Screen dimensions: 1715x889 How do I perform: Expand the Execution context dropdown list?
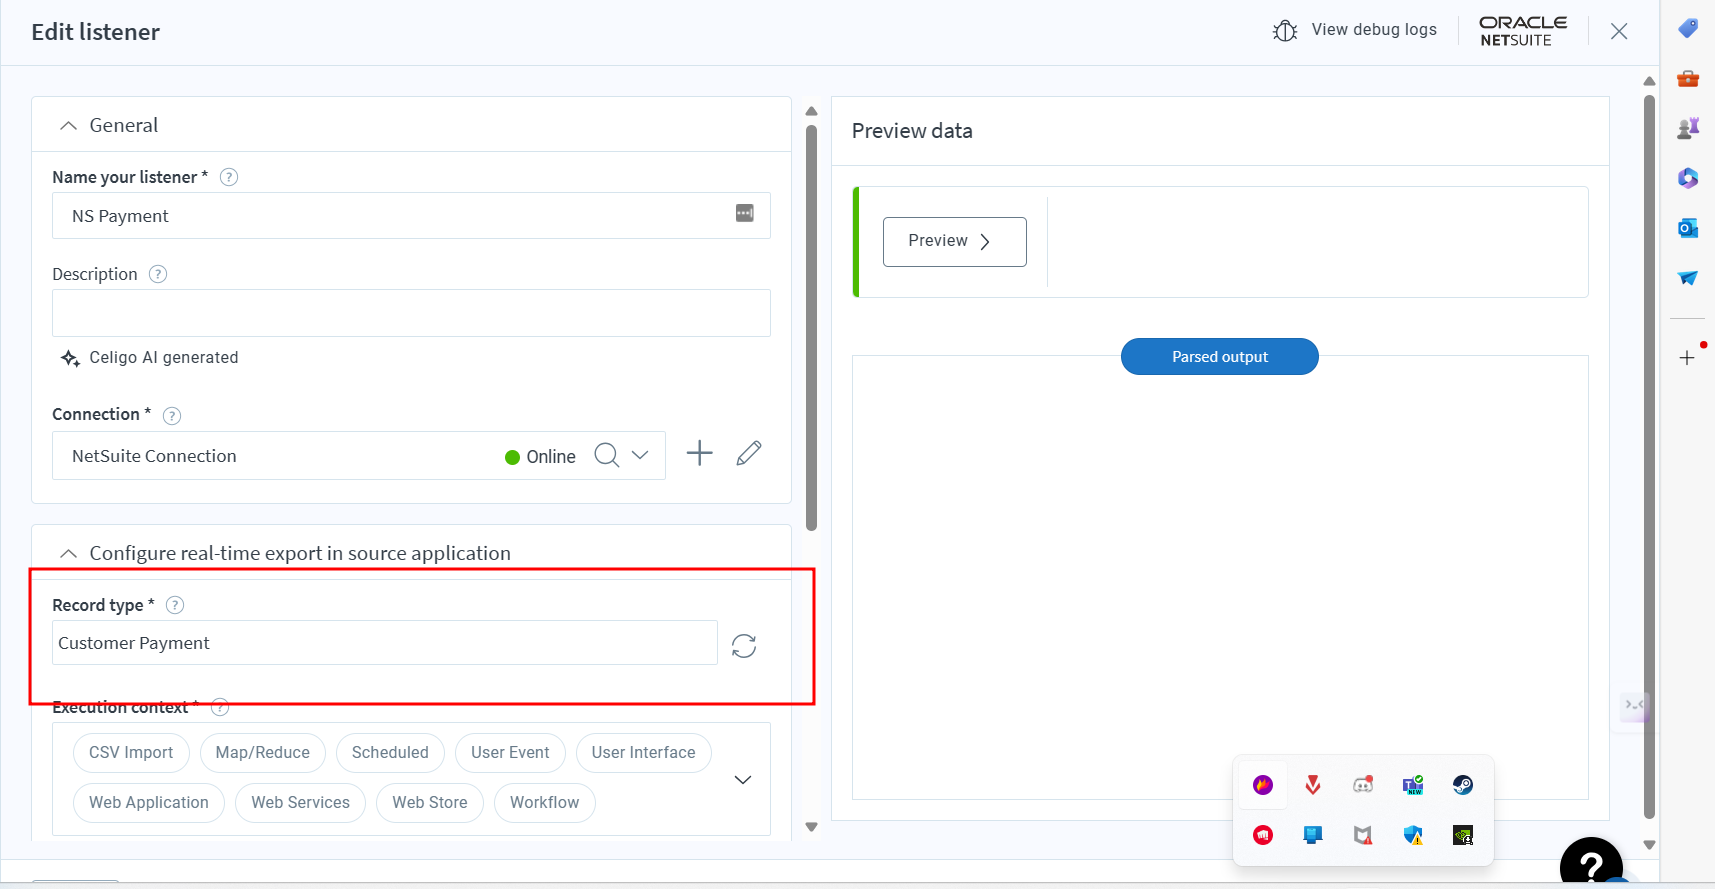(742, 780)
